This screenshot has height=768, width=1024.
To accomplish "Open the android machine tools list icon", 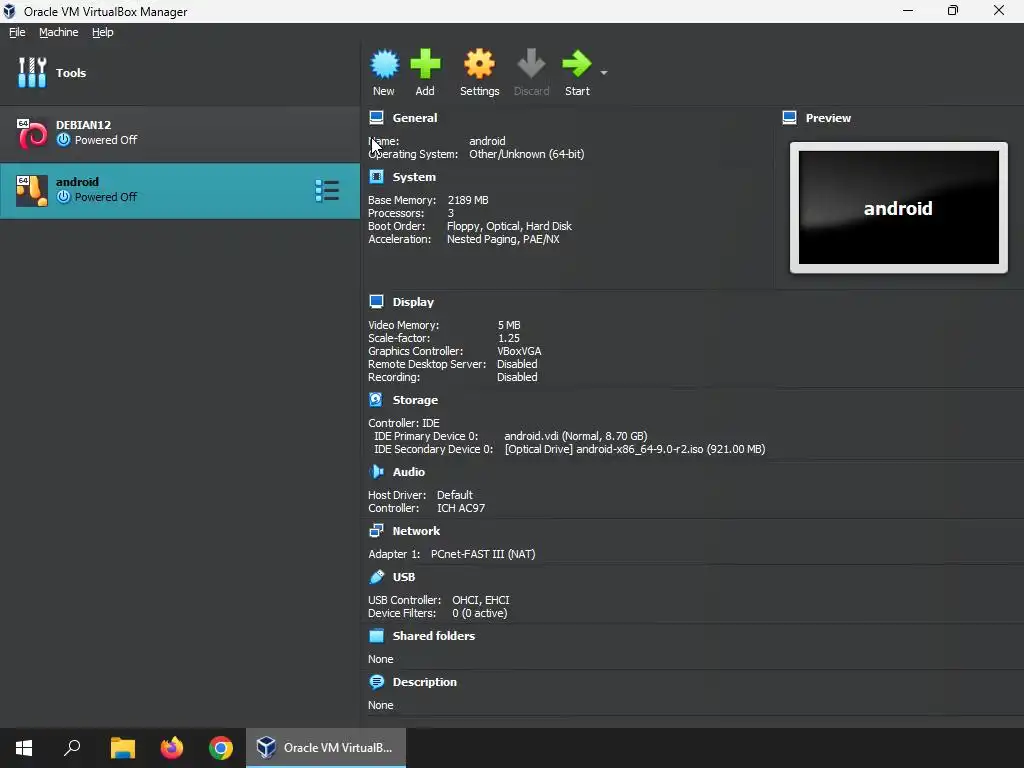I will point(327,191).
